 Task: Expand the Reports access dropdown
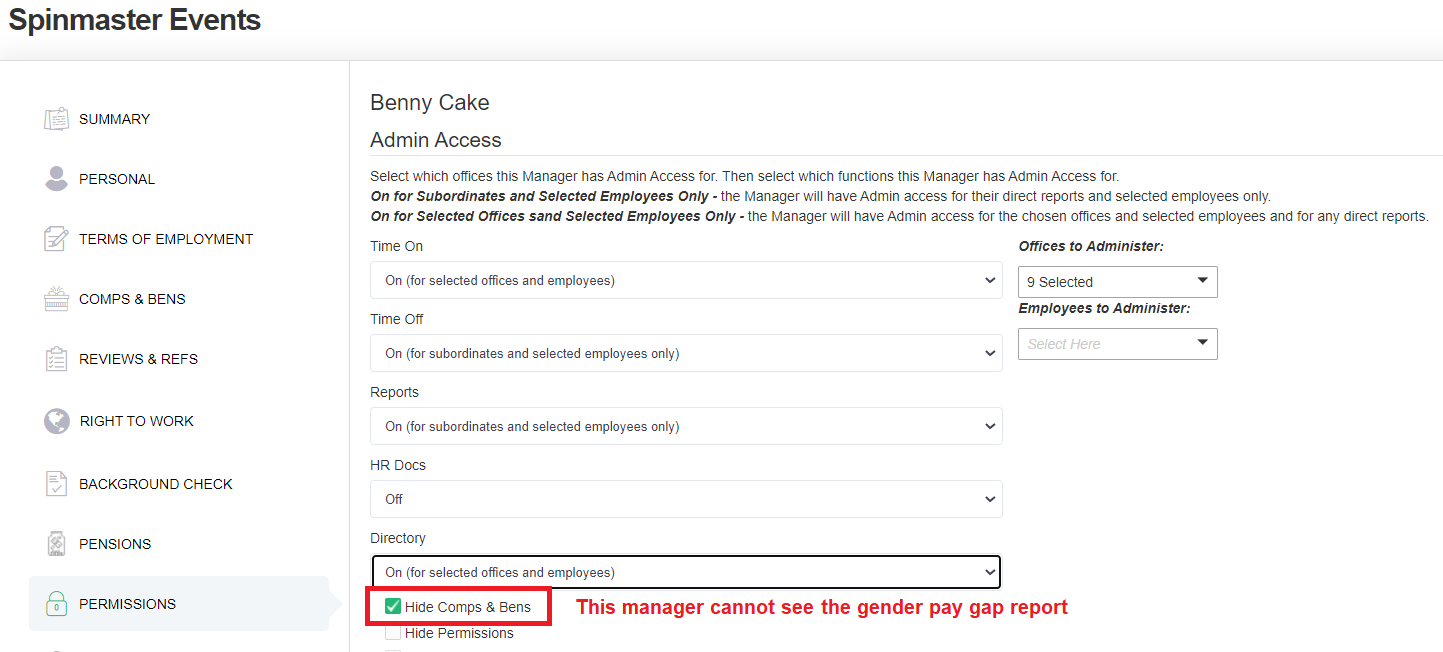[685, 427]
